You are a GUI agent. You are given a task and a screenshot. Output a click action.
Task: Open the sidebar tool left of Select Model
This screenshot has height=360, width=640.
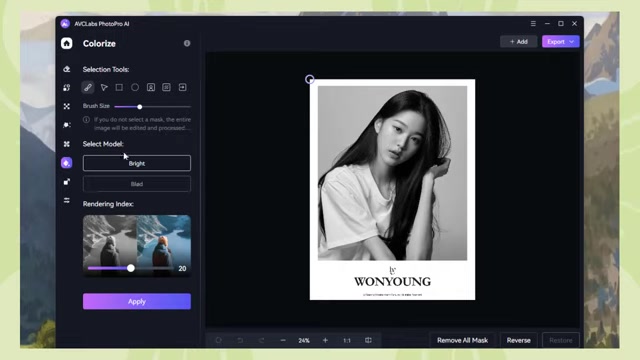pyautogui.click(x=67, y=144)
